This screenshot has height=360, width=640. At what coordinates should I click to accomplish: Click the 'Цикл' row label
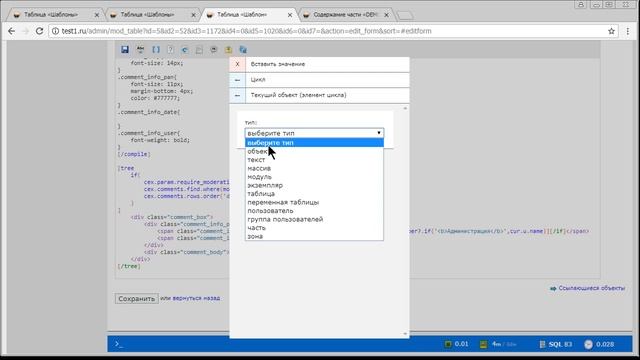click(x=258, y=80)
